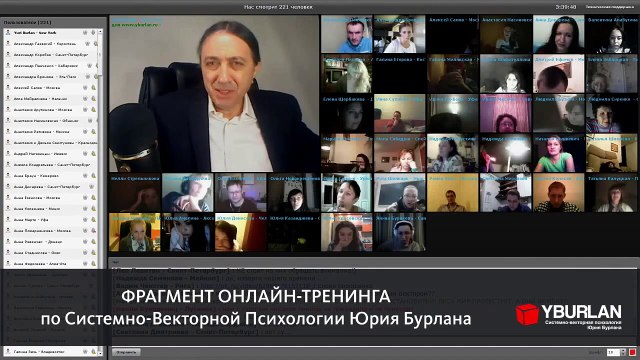Open the red chat color swatch
Viewport: 640px width, 360px height.
633,352
